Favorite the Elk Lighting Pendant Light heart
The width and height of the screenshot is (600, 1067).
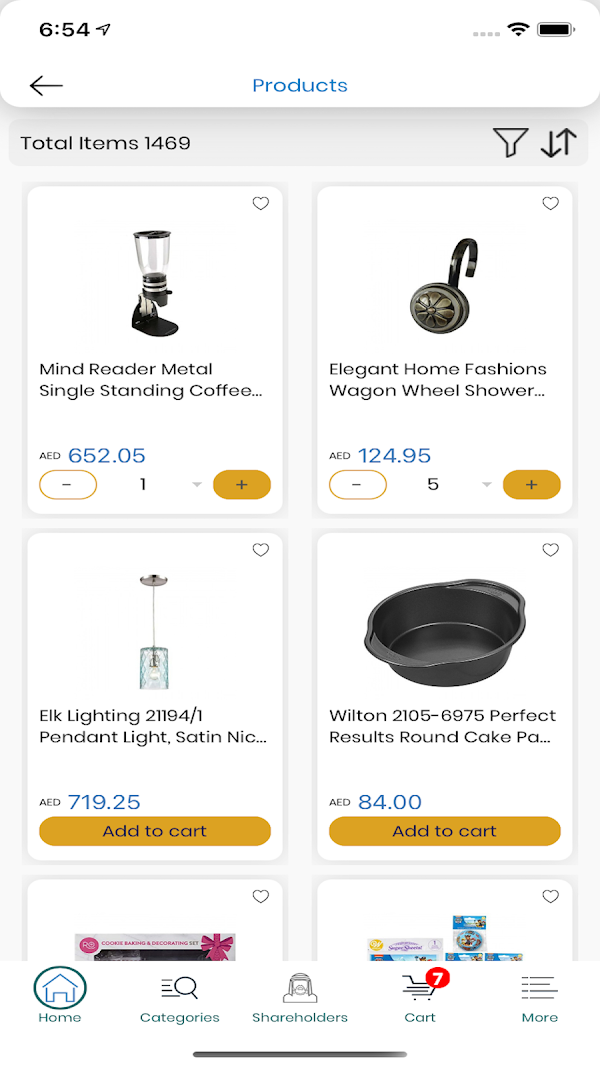point(260,550)
